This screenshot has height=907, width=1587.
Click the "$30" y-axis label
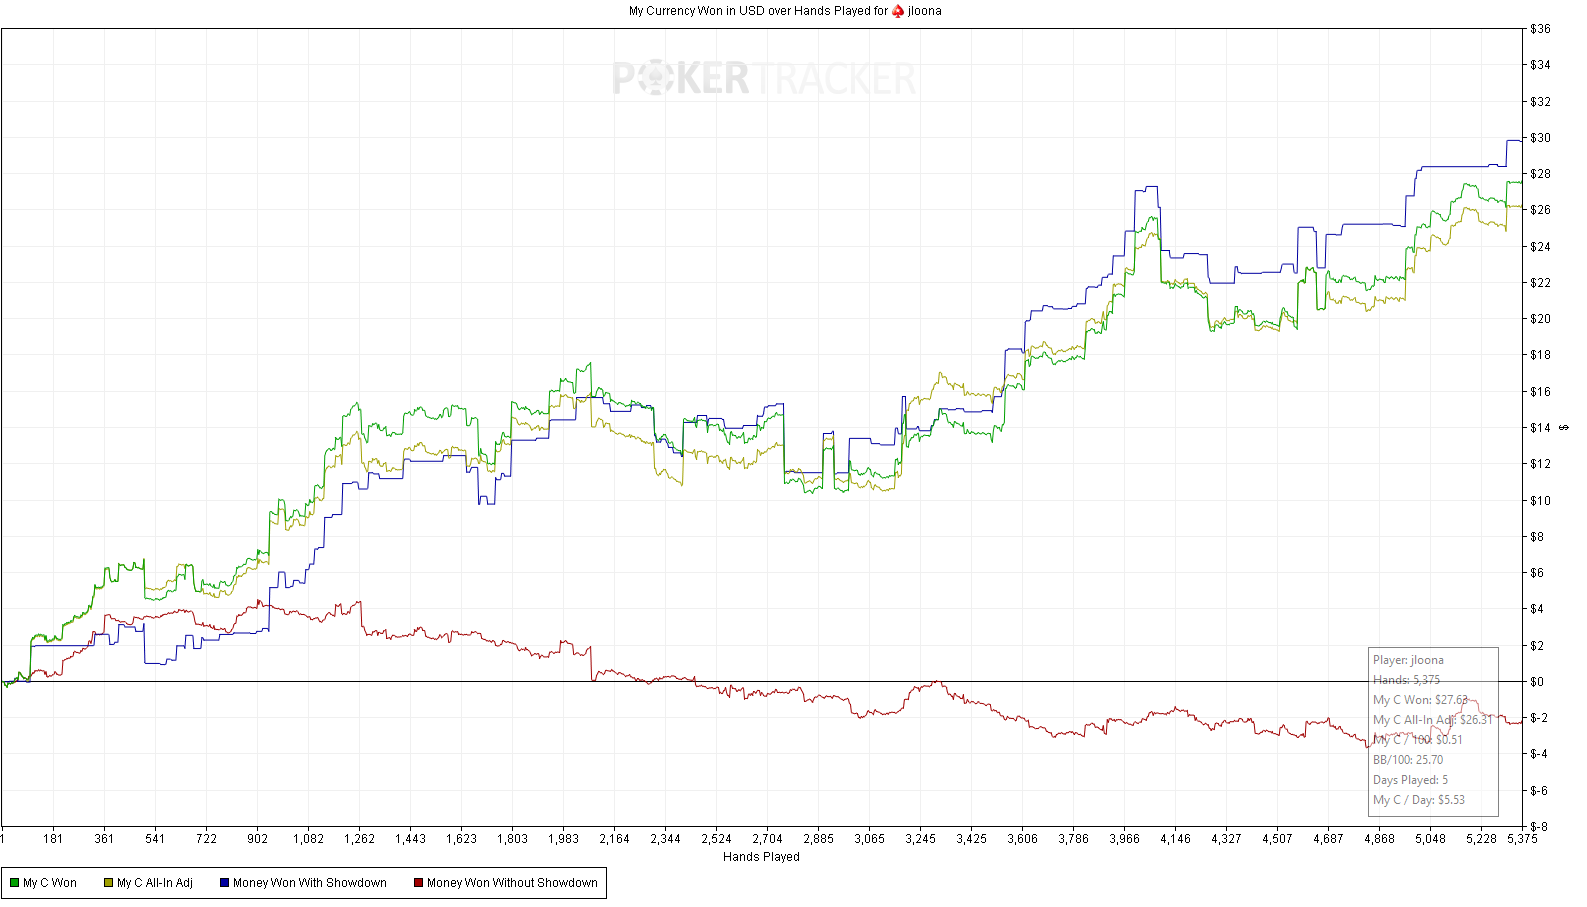(1540, 138)
